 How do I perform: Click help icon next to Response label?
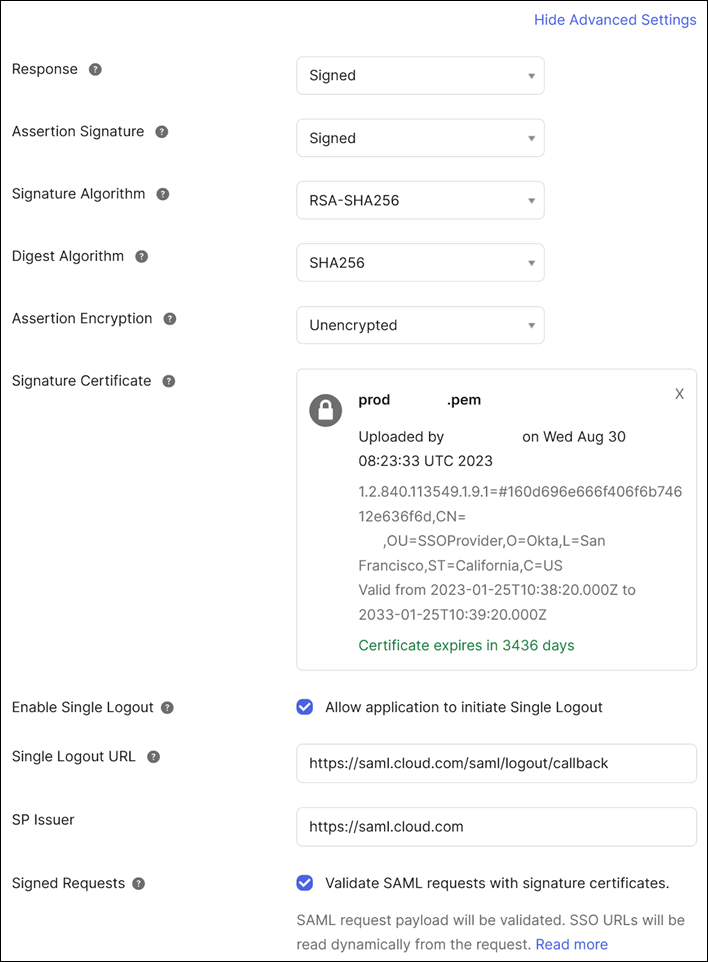(x=95, y=70)
